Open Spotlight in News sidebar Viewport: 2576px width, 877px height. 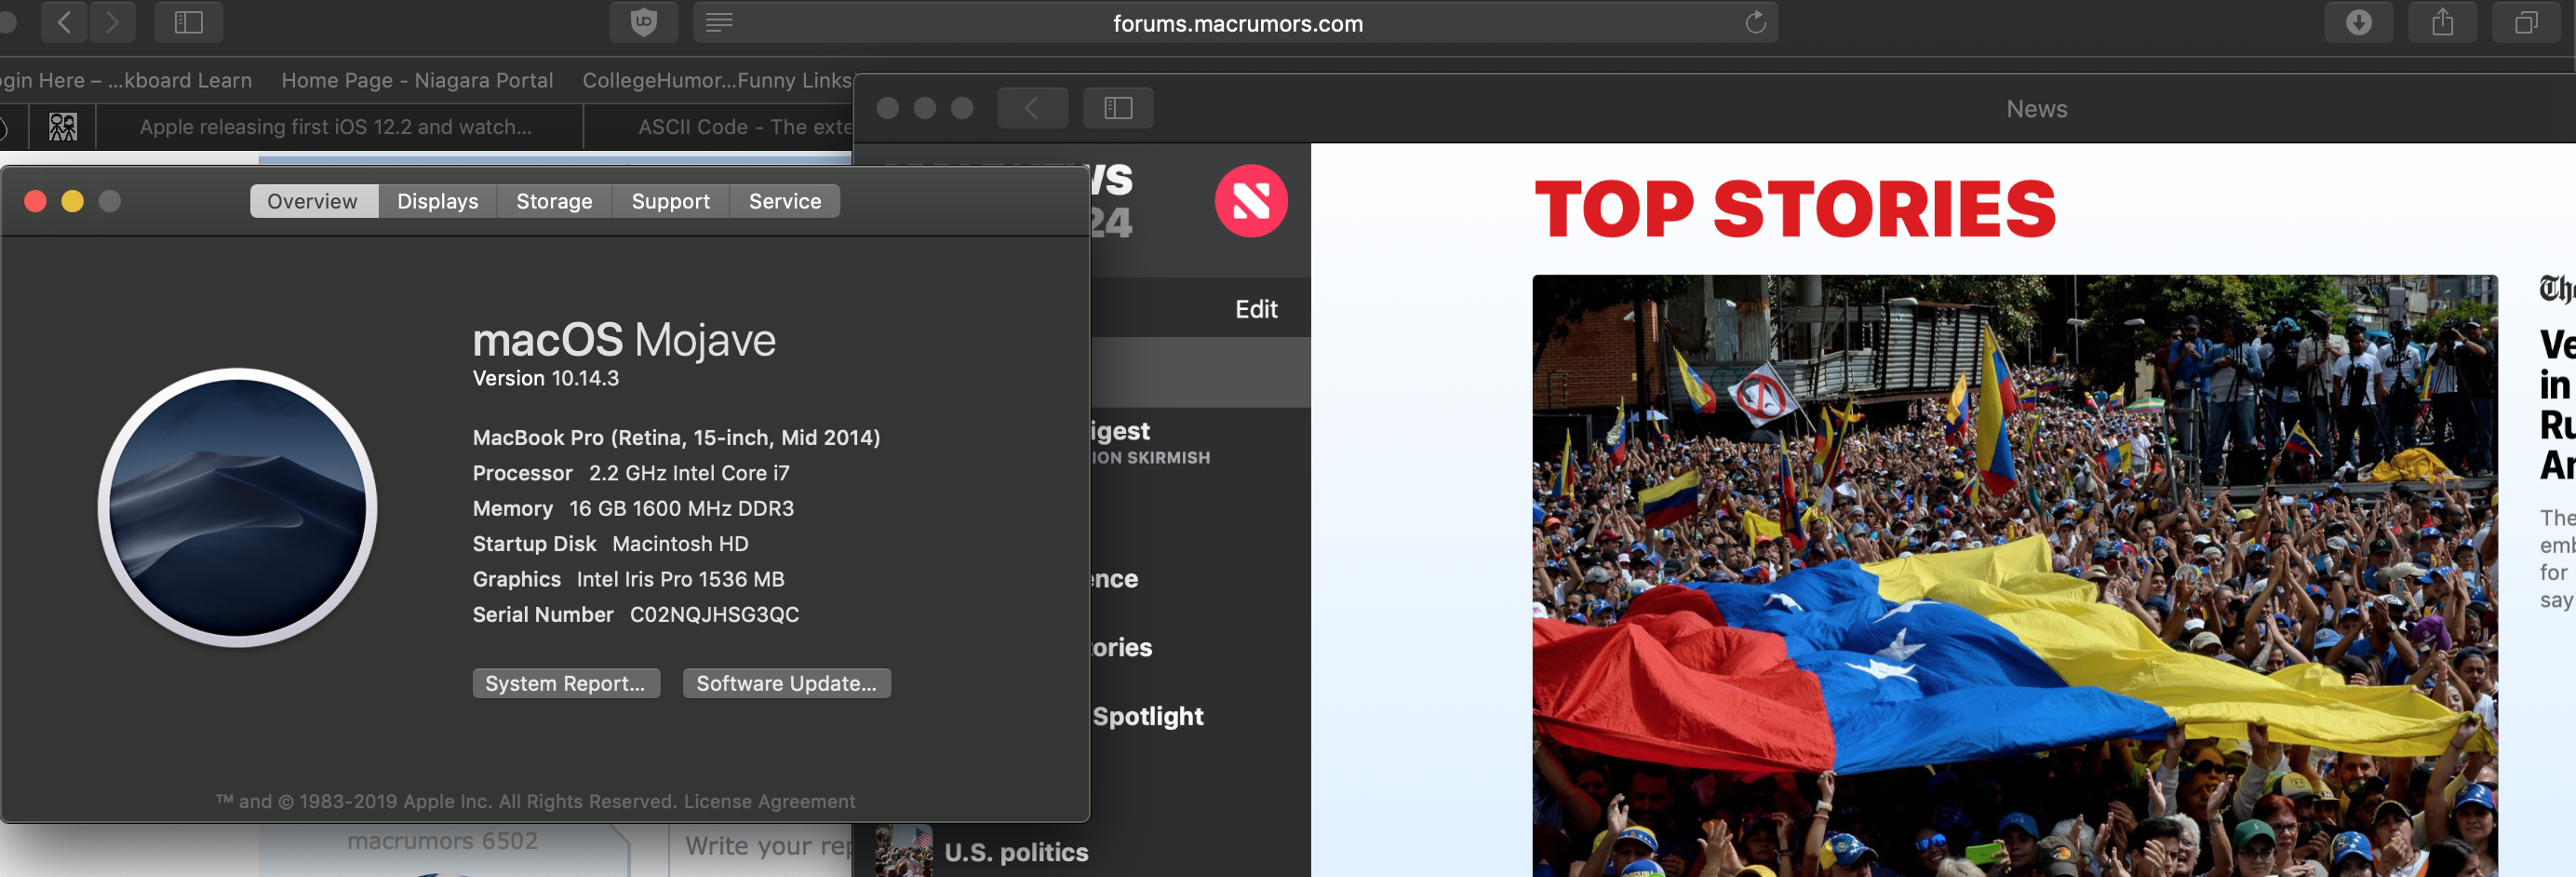point(1147,716)
